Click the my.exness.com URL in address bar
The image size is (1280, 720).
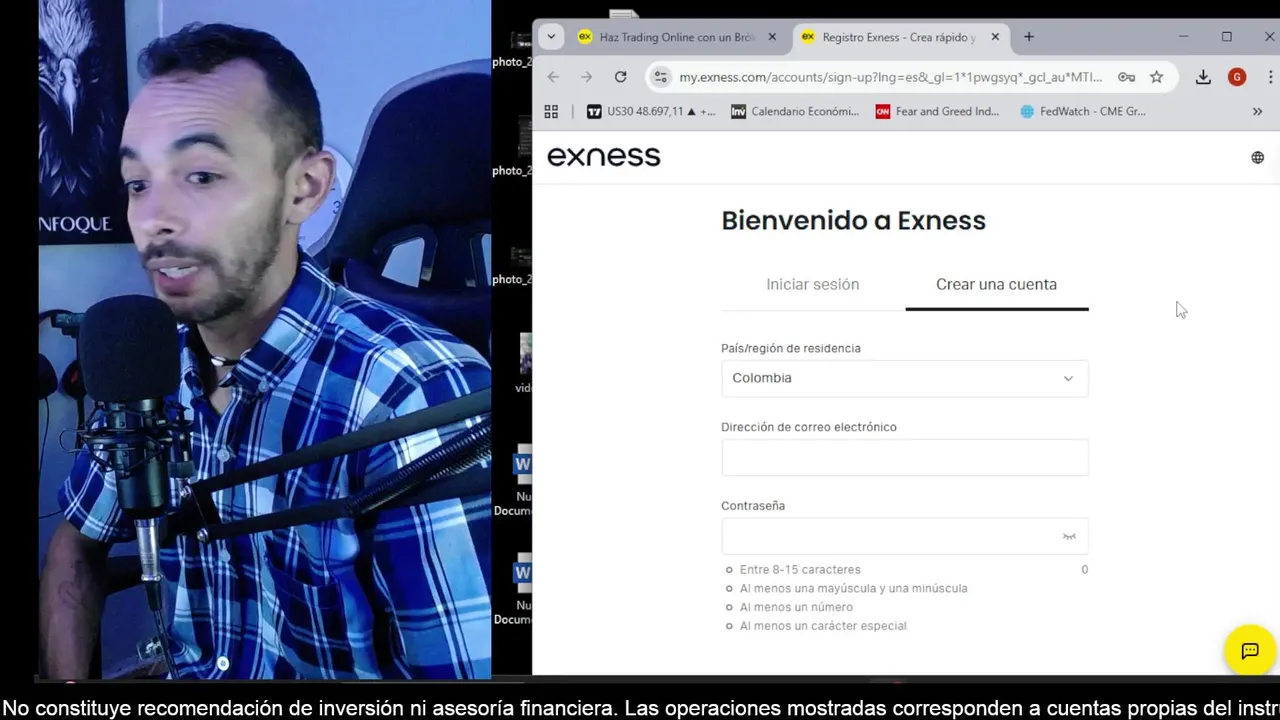890,77
